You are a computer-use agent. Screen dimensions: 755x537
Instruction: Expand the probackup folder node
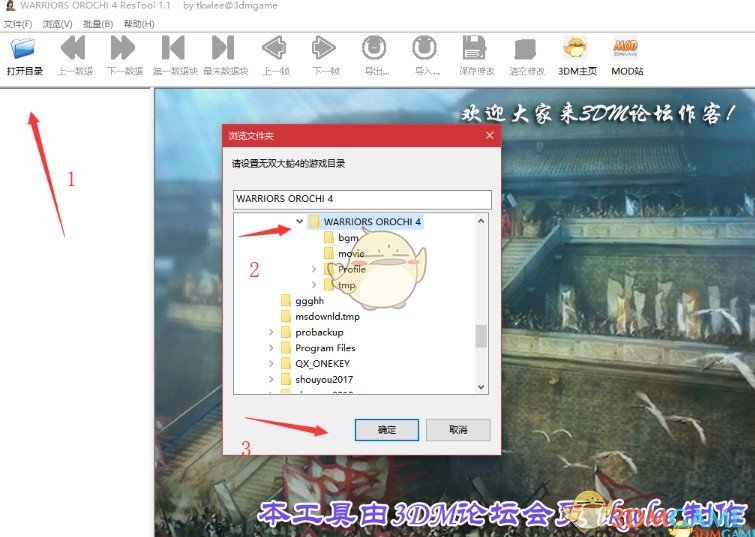[271, 332]
